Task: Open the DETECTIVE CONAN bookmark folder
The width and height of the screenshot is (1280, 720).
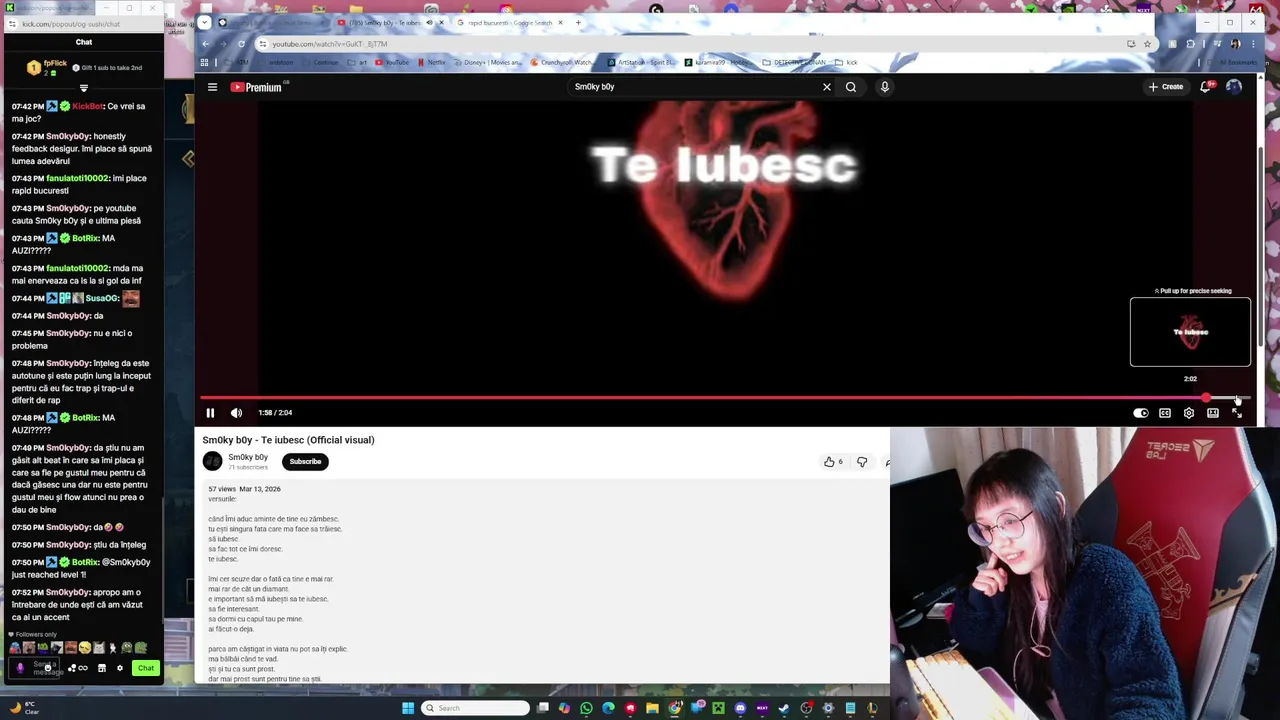Action: click(x=795, y=62)
